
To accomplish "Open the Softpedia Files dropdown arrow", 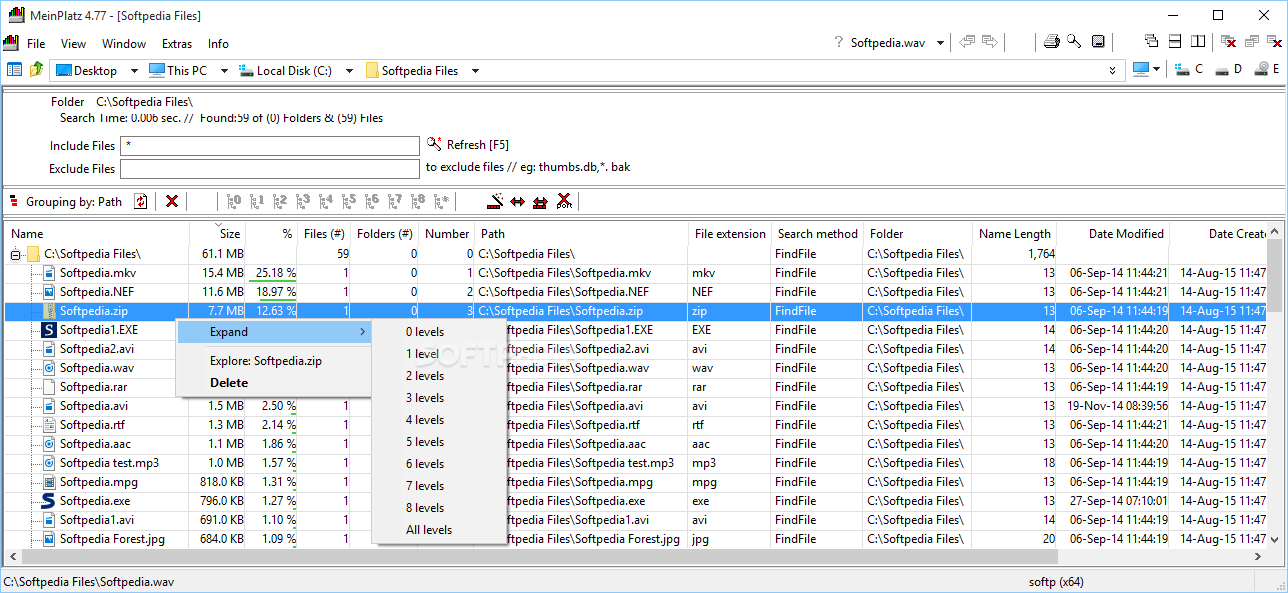I will tap(475, 71).
